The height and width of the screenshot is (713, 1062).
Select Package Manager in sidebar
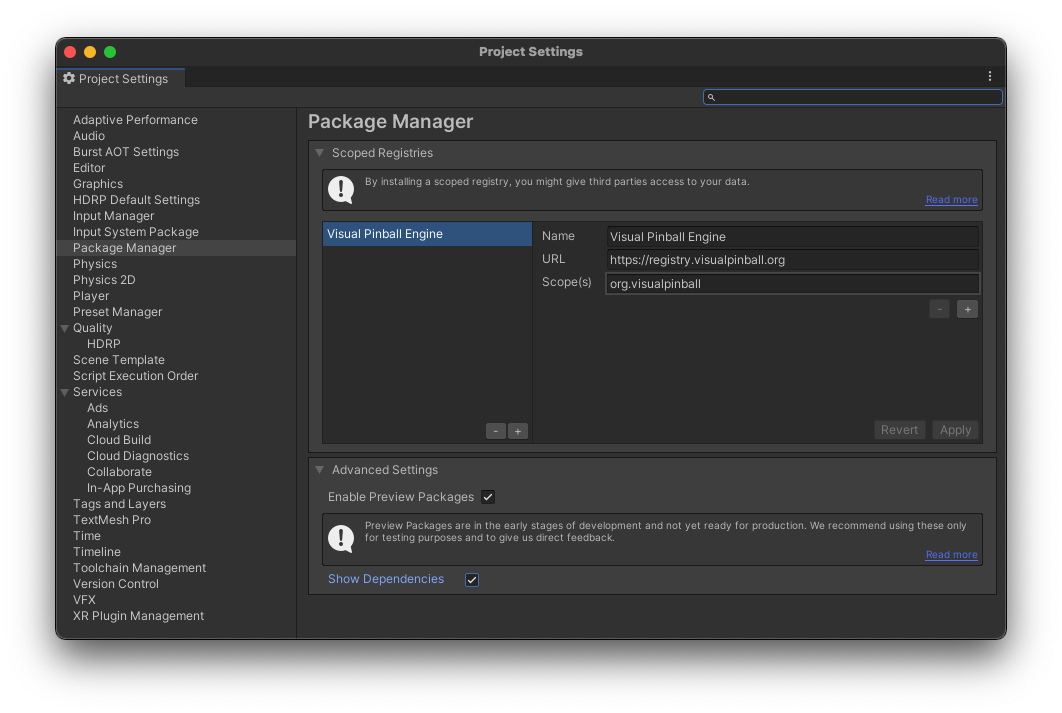[176, 248]
